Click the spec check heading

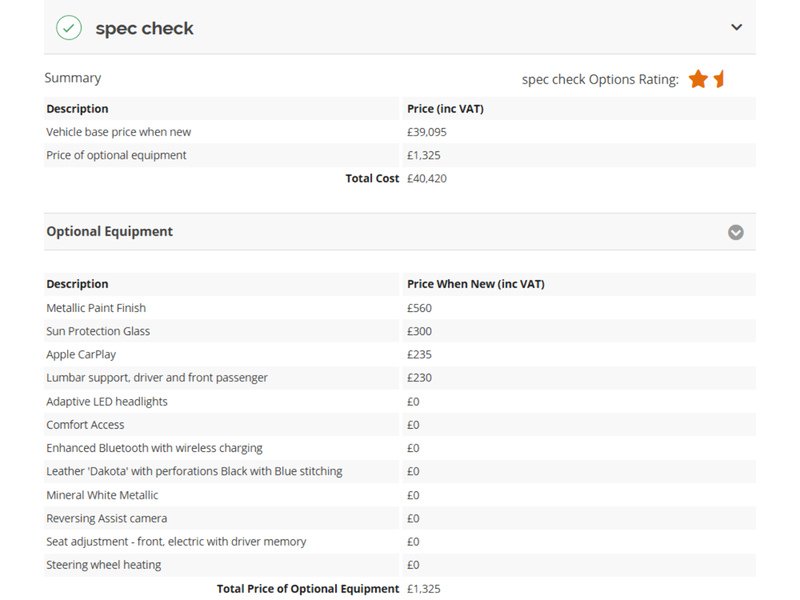[144, 28]
